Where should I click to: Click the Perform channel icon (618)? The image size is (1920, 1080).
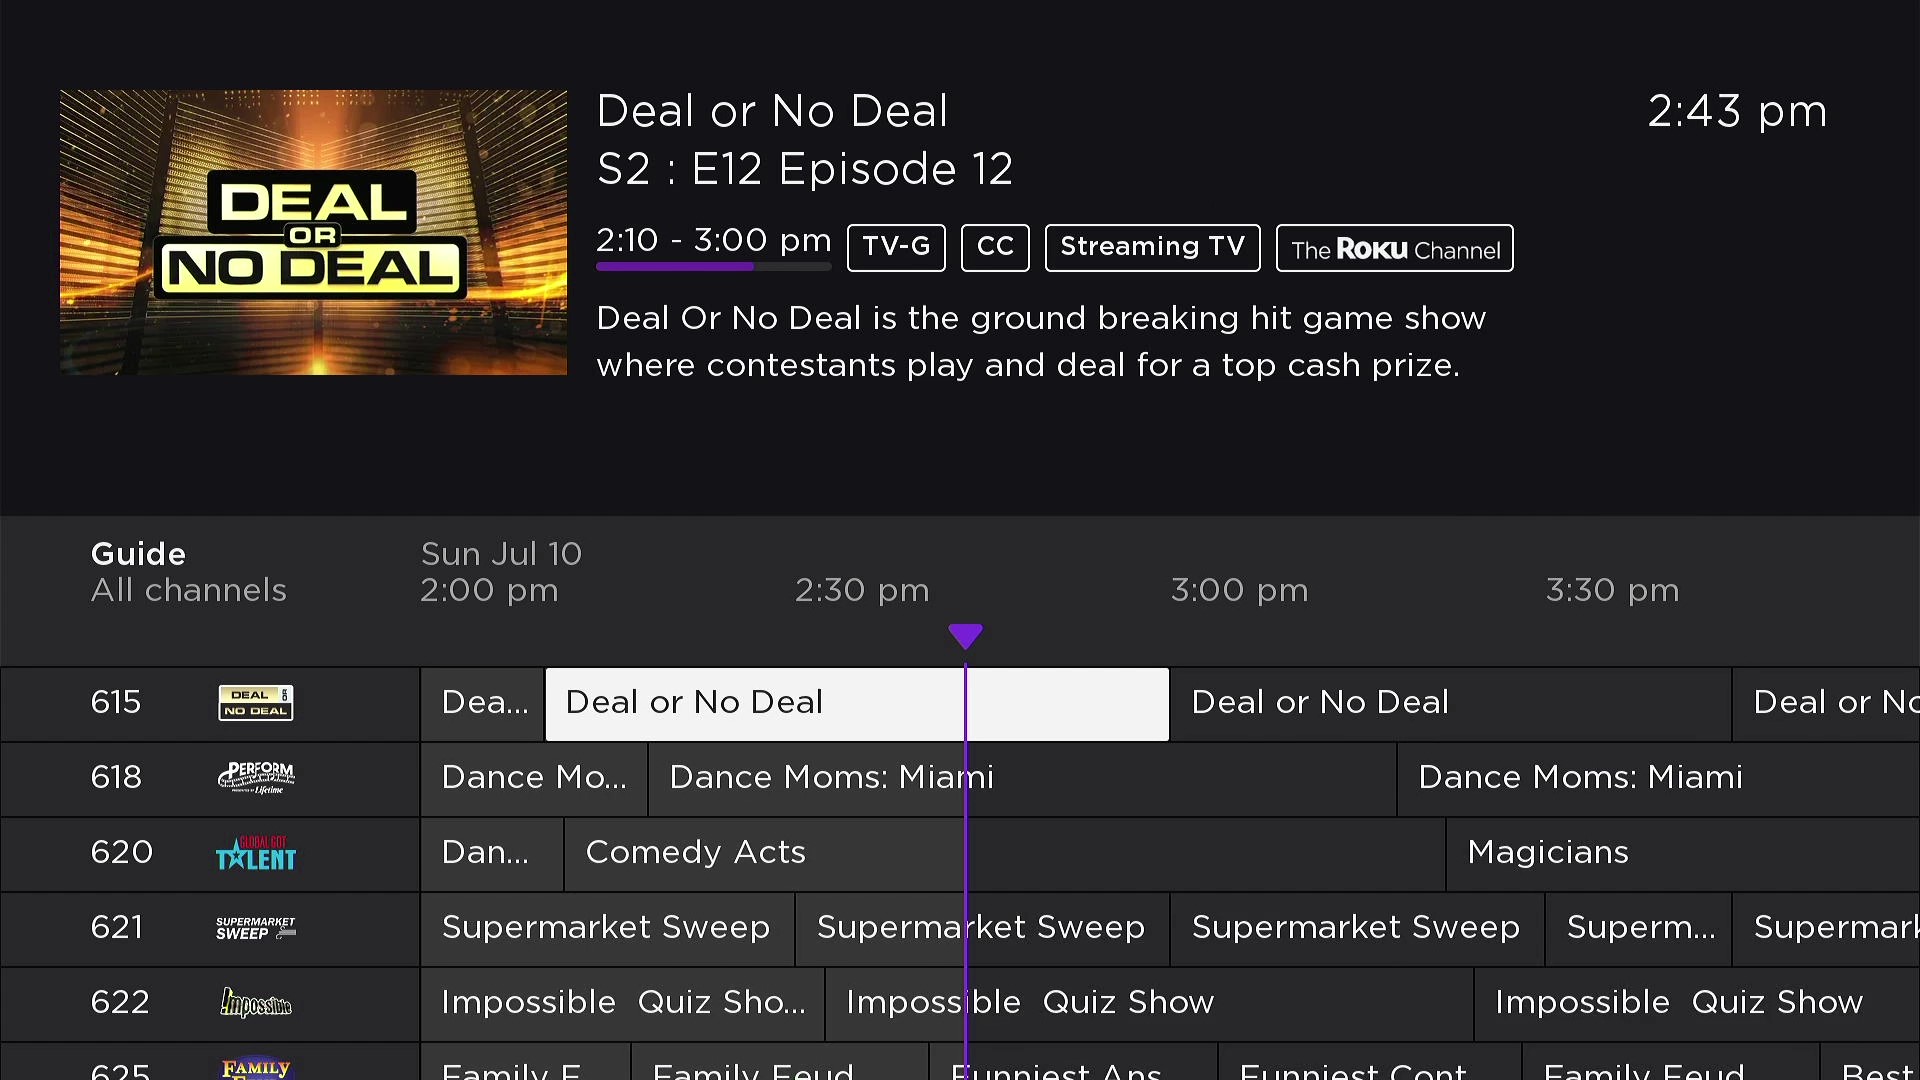pyautogui.click(x=257, y=777)
